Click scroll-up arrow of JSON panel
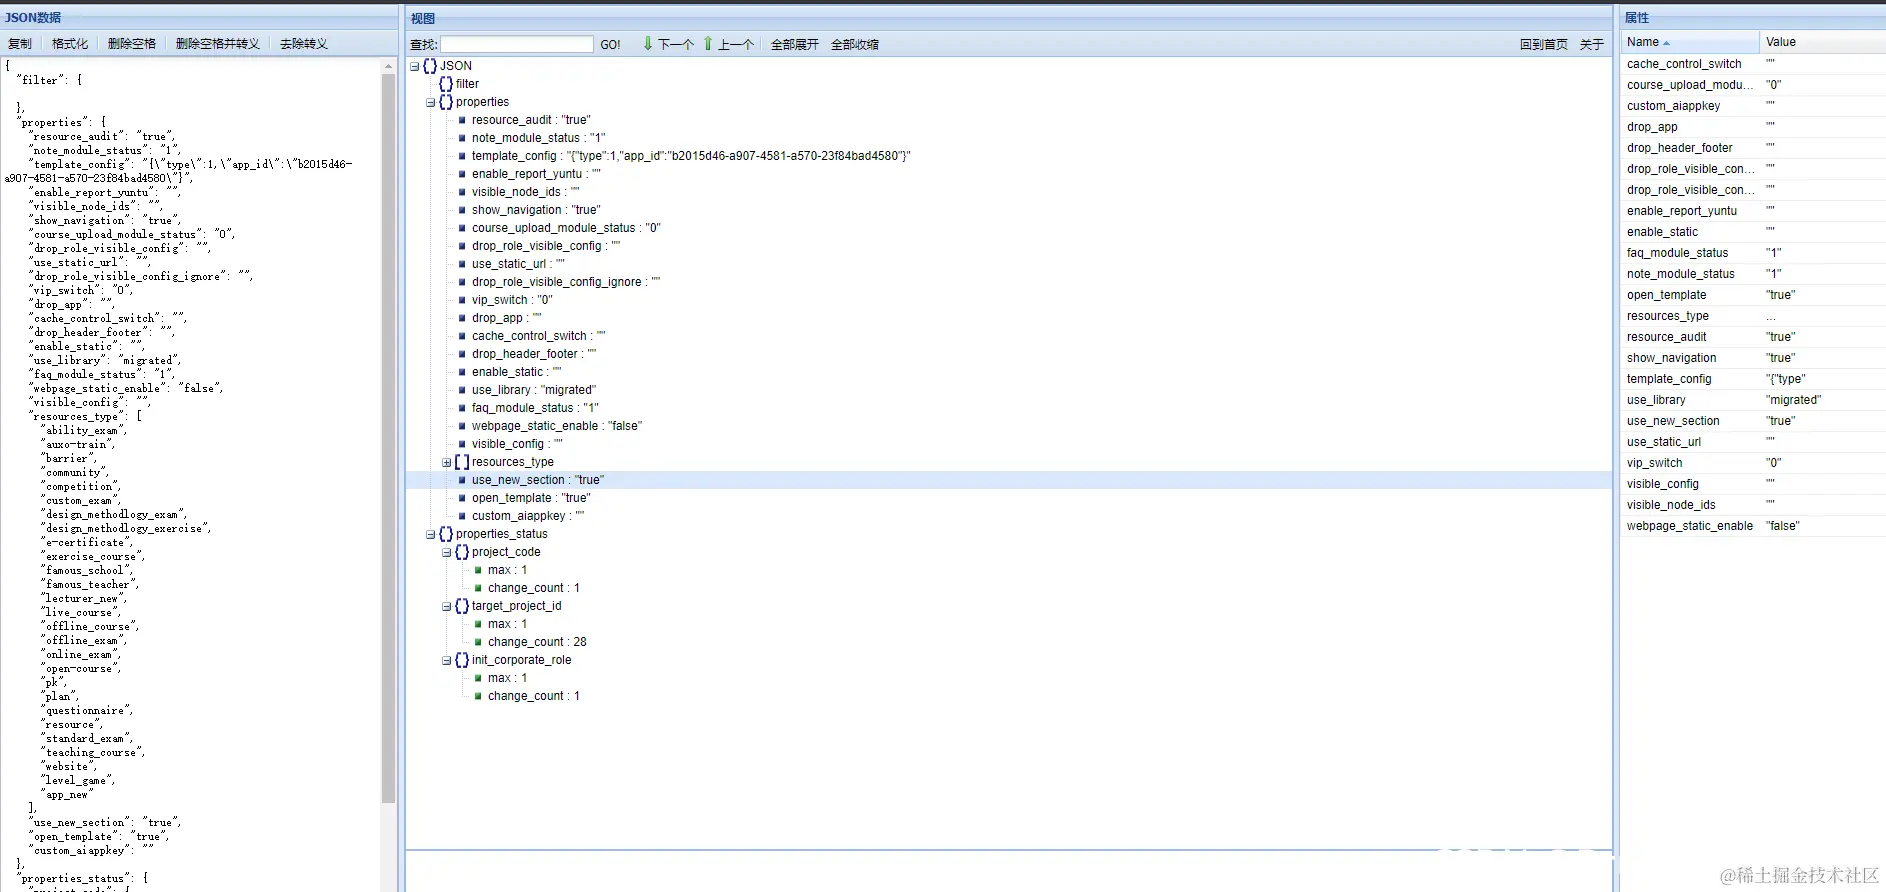This screenshot has width=1886, height=892. coord(389,66)
